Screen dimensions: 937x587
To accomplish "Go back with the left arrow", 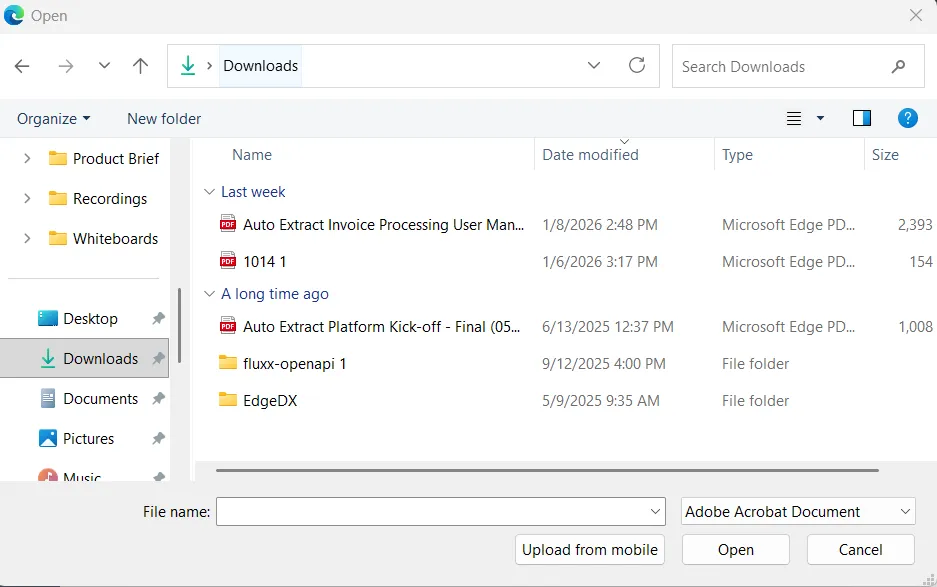I will tap(22, 66).
